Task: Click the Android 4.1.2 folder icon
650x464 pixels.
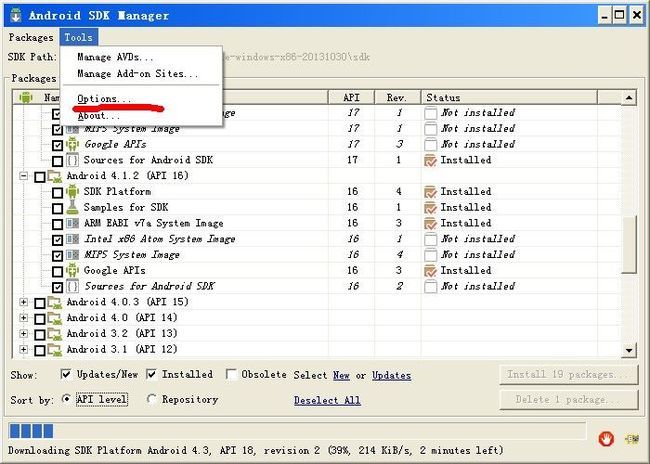Action: [x=55, y=176]
